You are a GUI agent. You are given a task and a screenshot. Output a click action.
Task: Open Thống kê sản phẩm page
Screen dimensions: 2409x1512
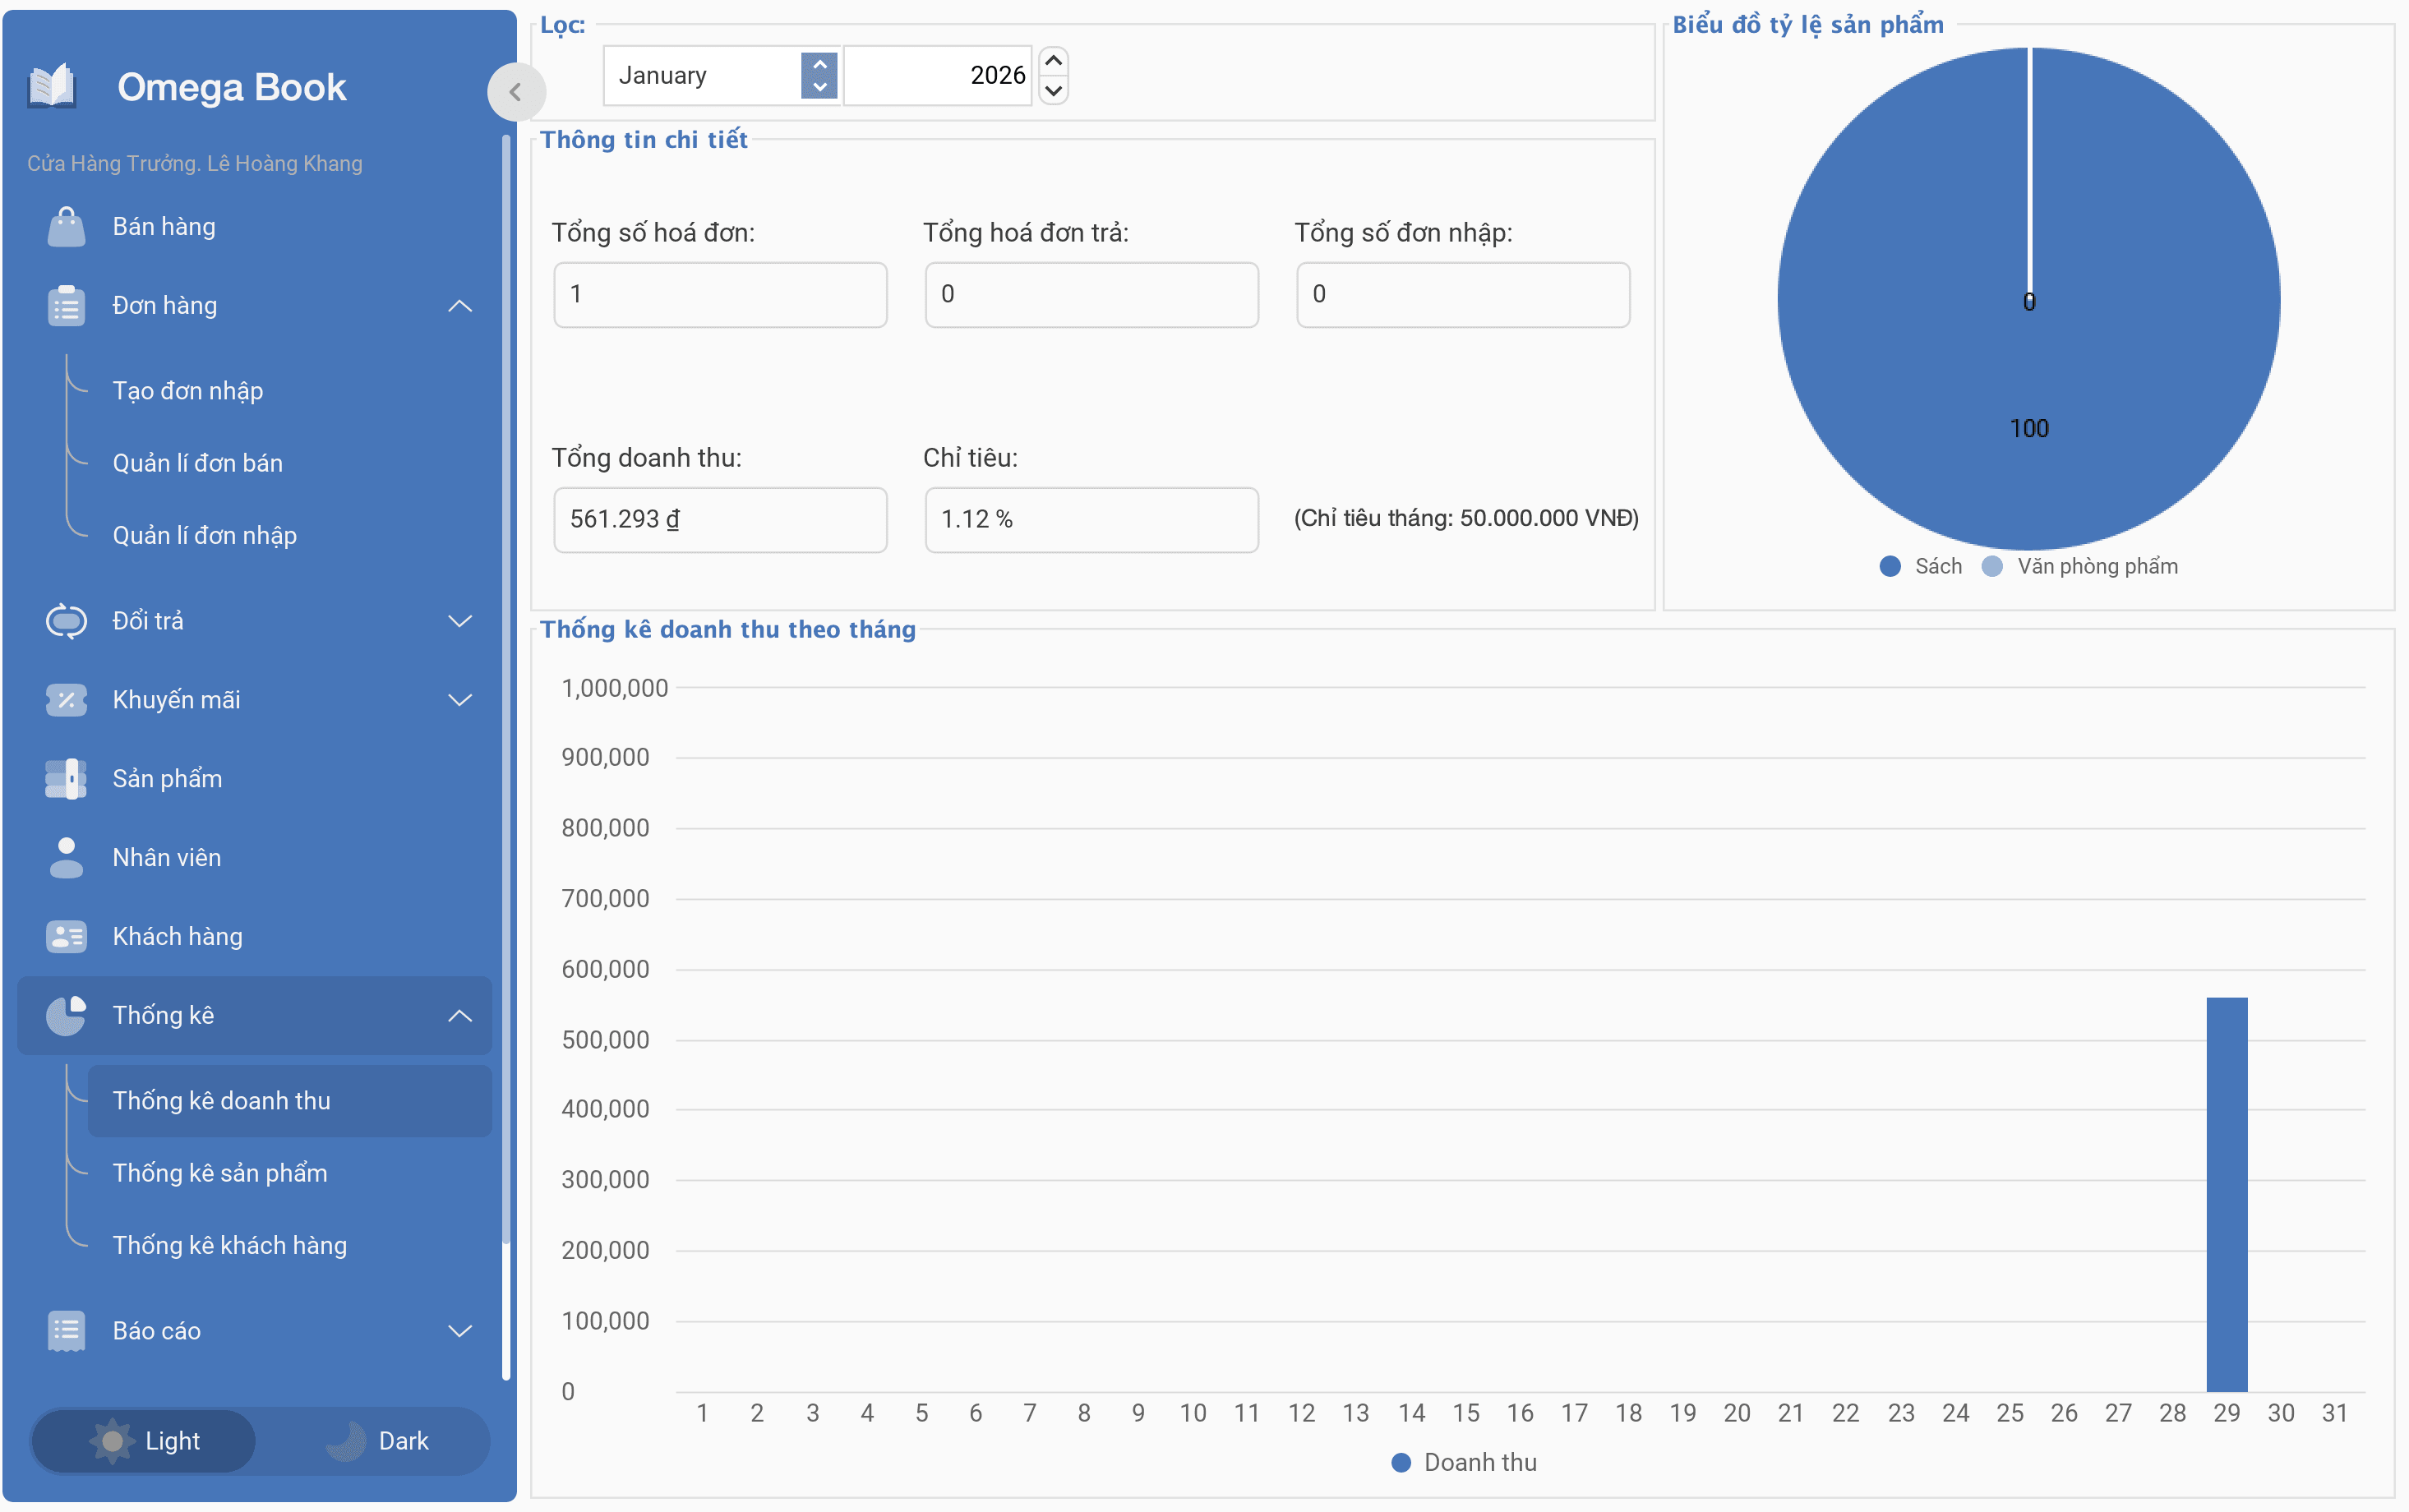click(x=220, y=1173)
